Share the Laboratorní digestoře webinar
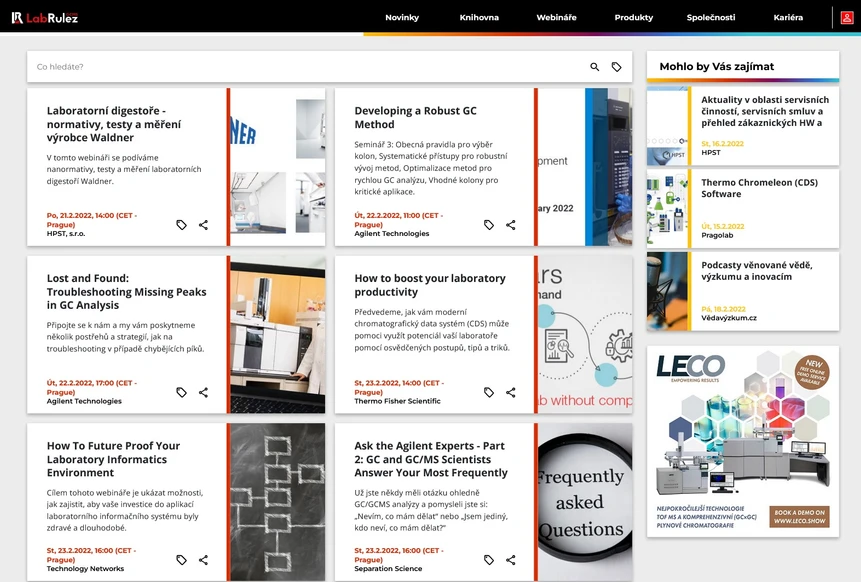The image size is (861, 582). tap(203, 225)
